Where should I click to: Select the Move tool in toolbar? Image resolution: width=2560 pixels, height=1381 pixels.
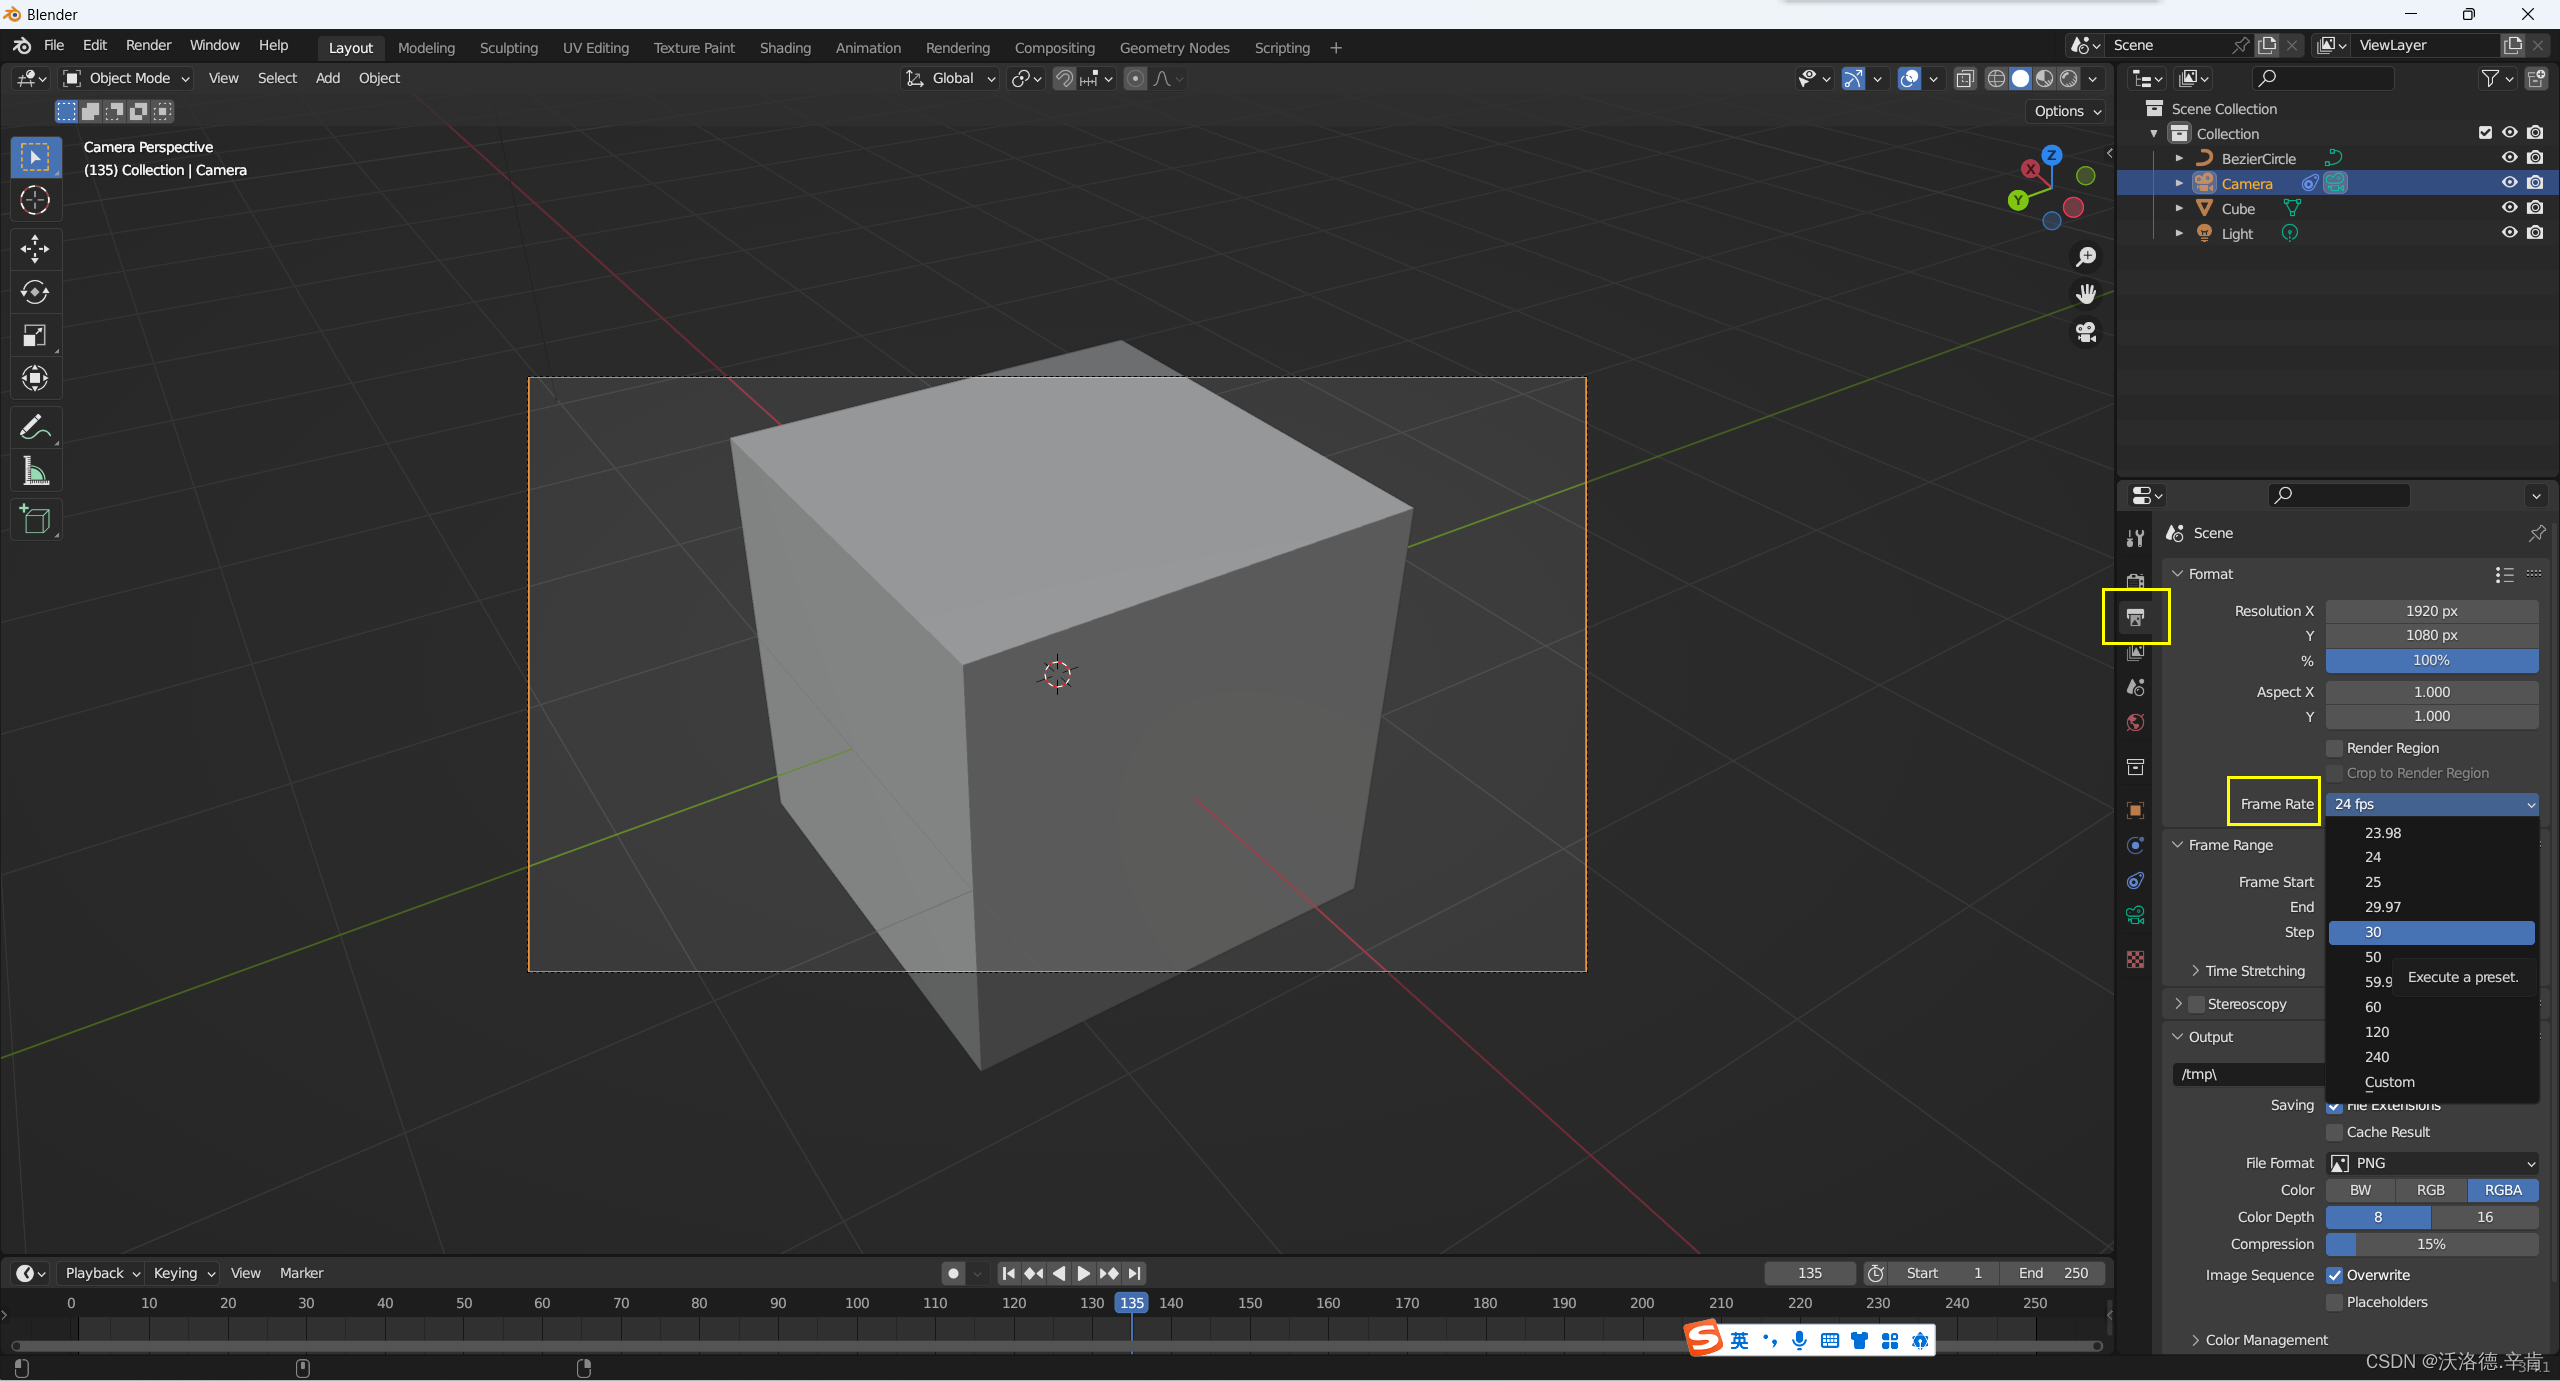pos(34,247)
